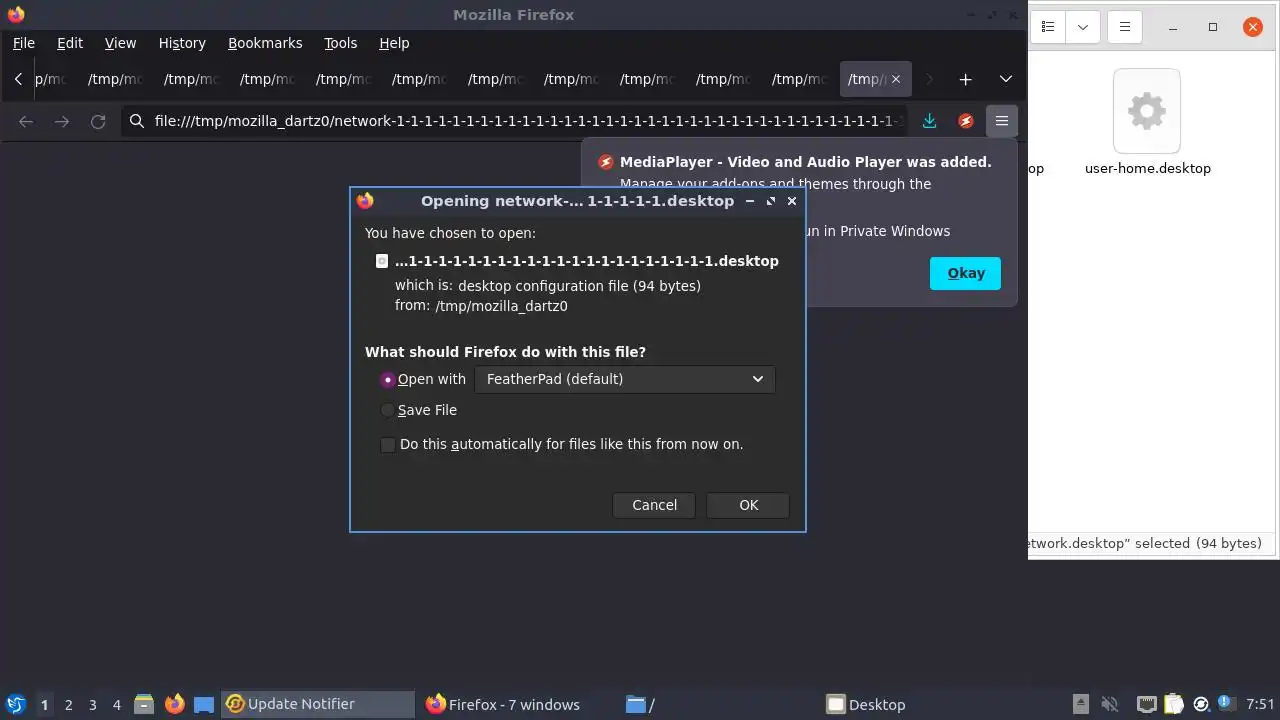
Task: Open the Firefox downloads panel icon
Action: [x=929, y=121]
